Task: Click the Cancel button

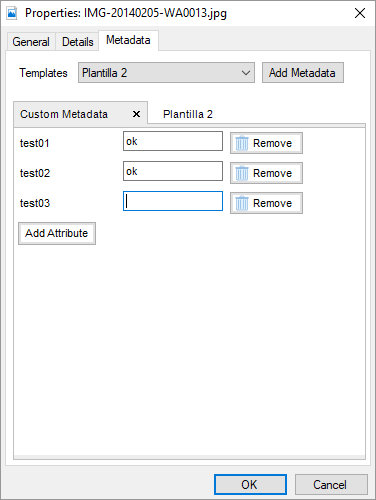Action: (x=331, y=484)
